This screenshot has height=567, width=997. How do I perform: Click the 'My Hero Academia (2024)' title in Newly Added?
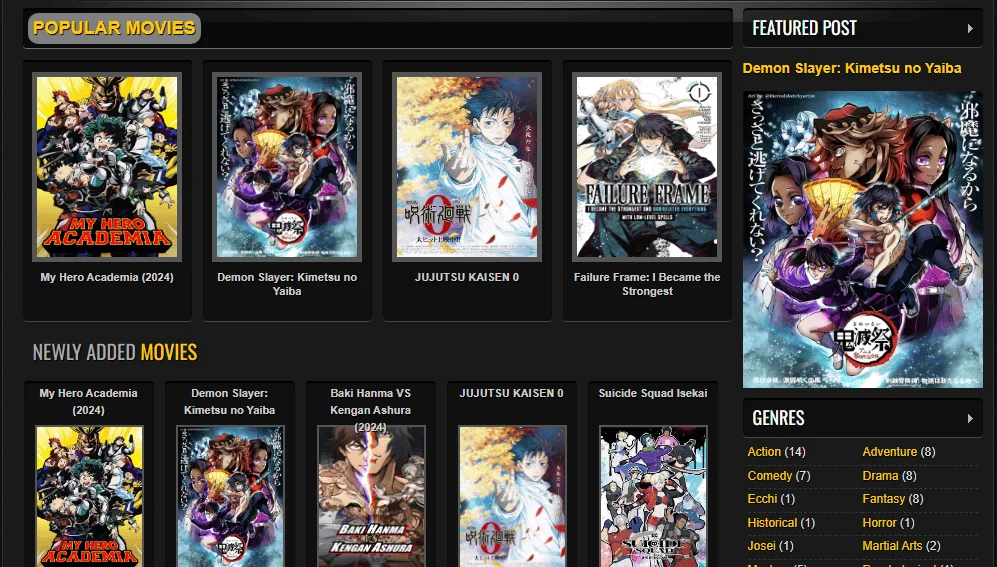point(88,401)
